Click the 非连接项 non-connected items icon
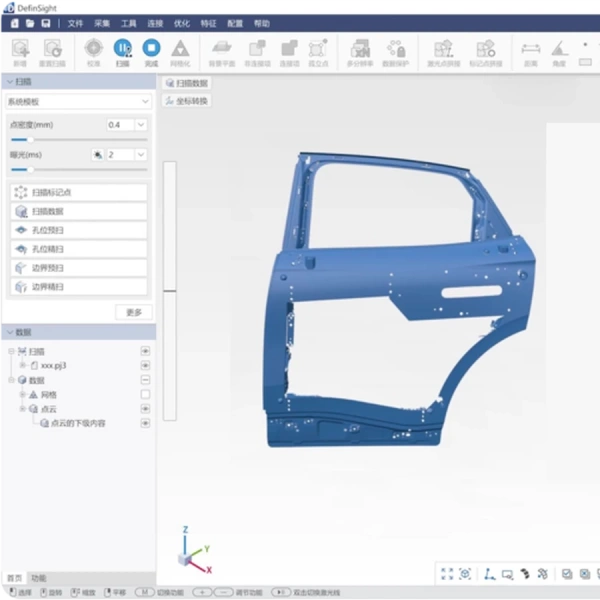The image size is (600, 600). tap(258, 48)
